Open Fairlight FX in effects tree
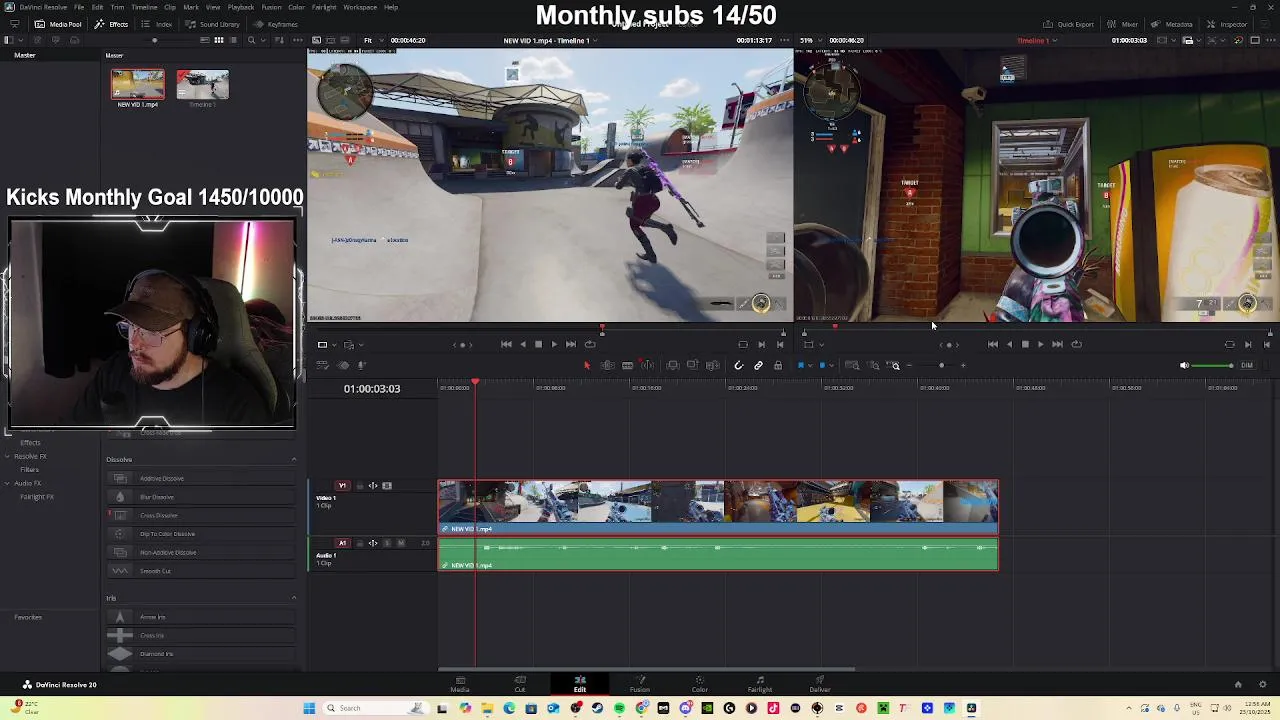The height and width of the screenshot is (720, 1280). [x=37, y=497]
